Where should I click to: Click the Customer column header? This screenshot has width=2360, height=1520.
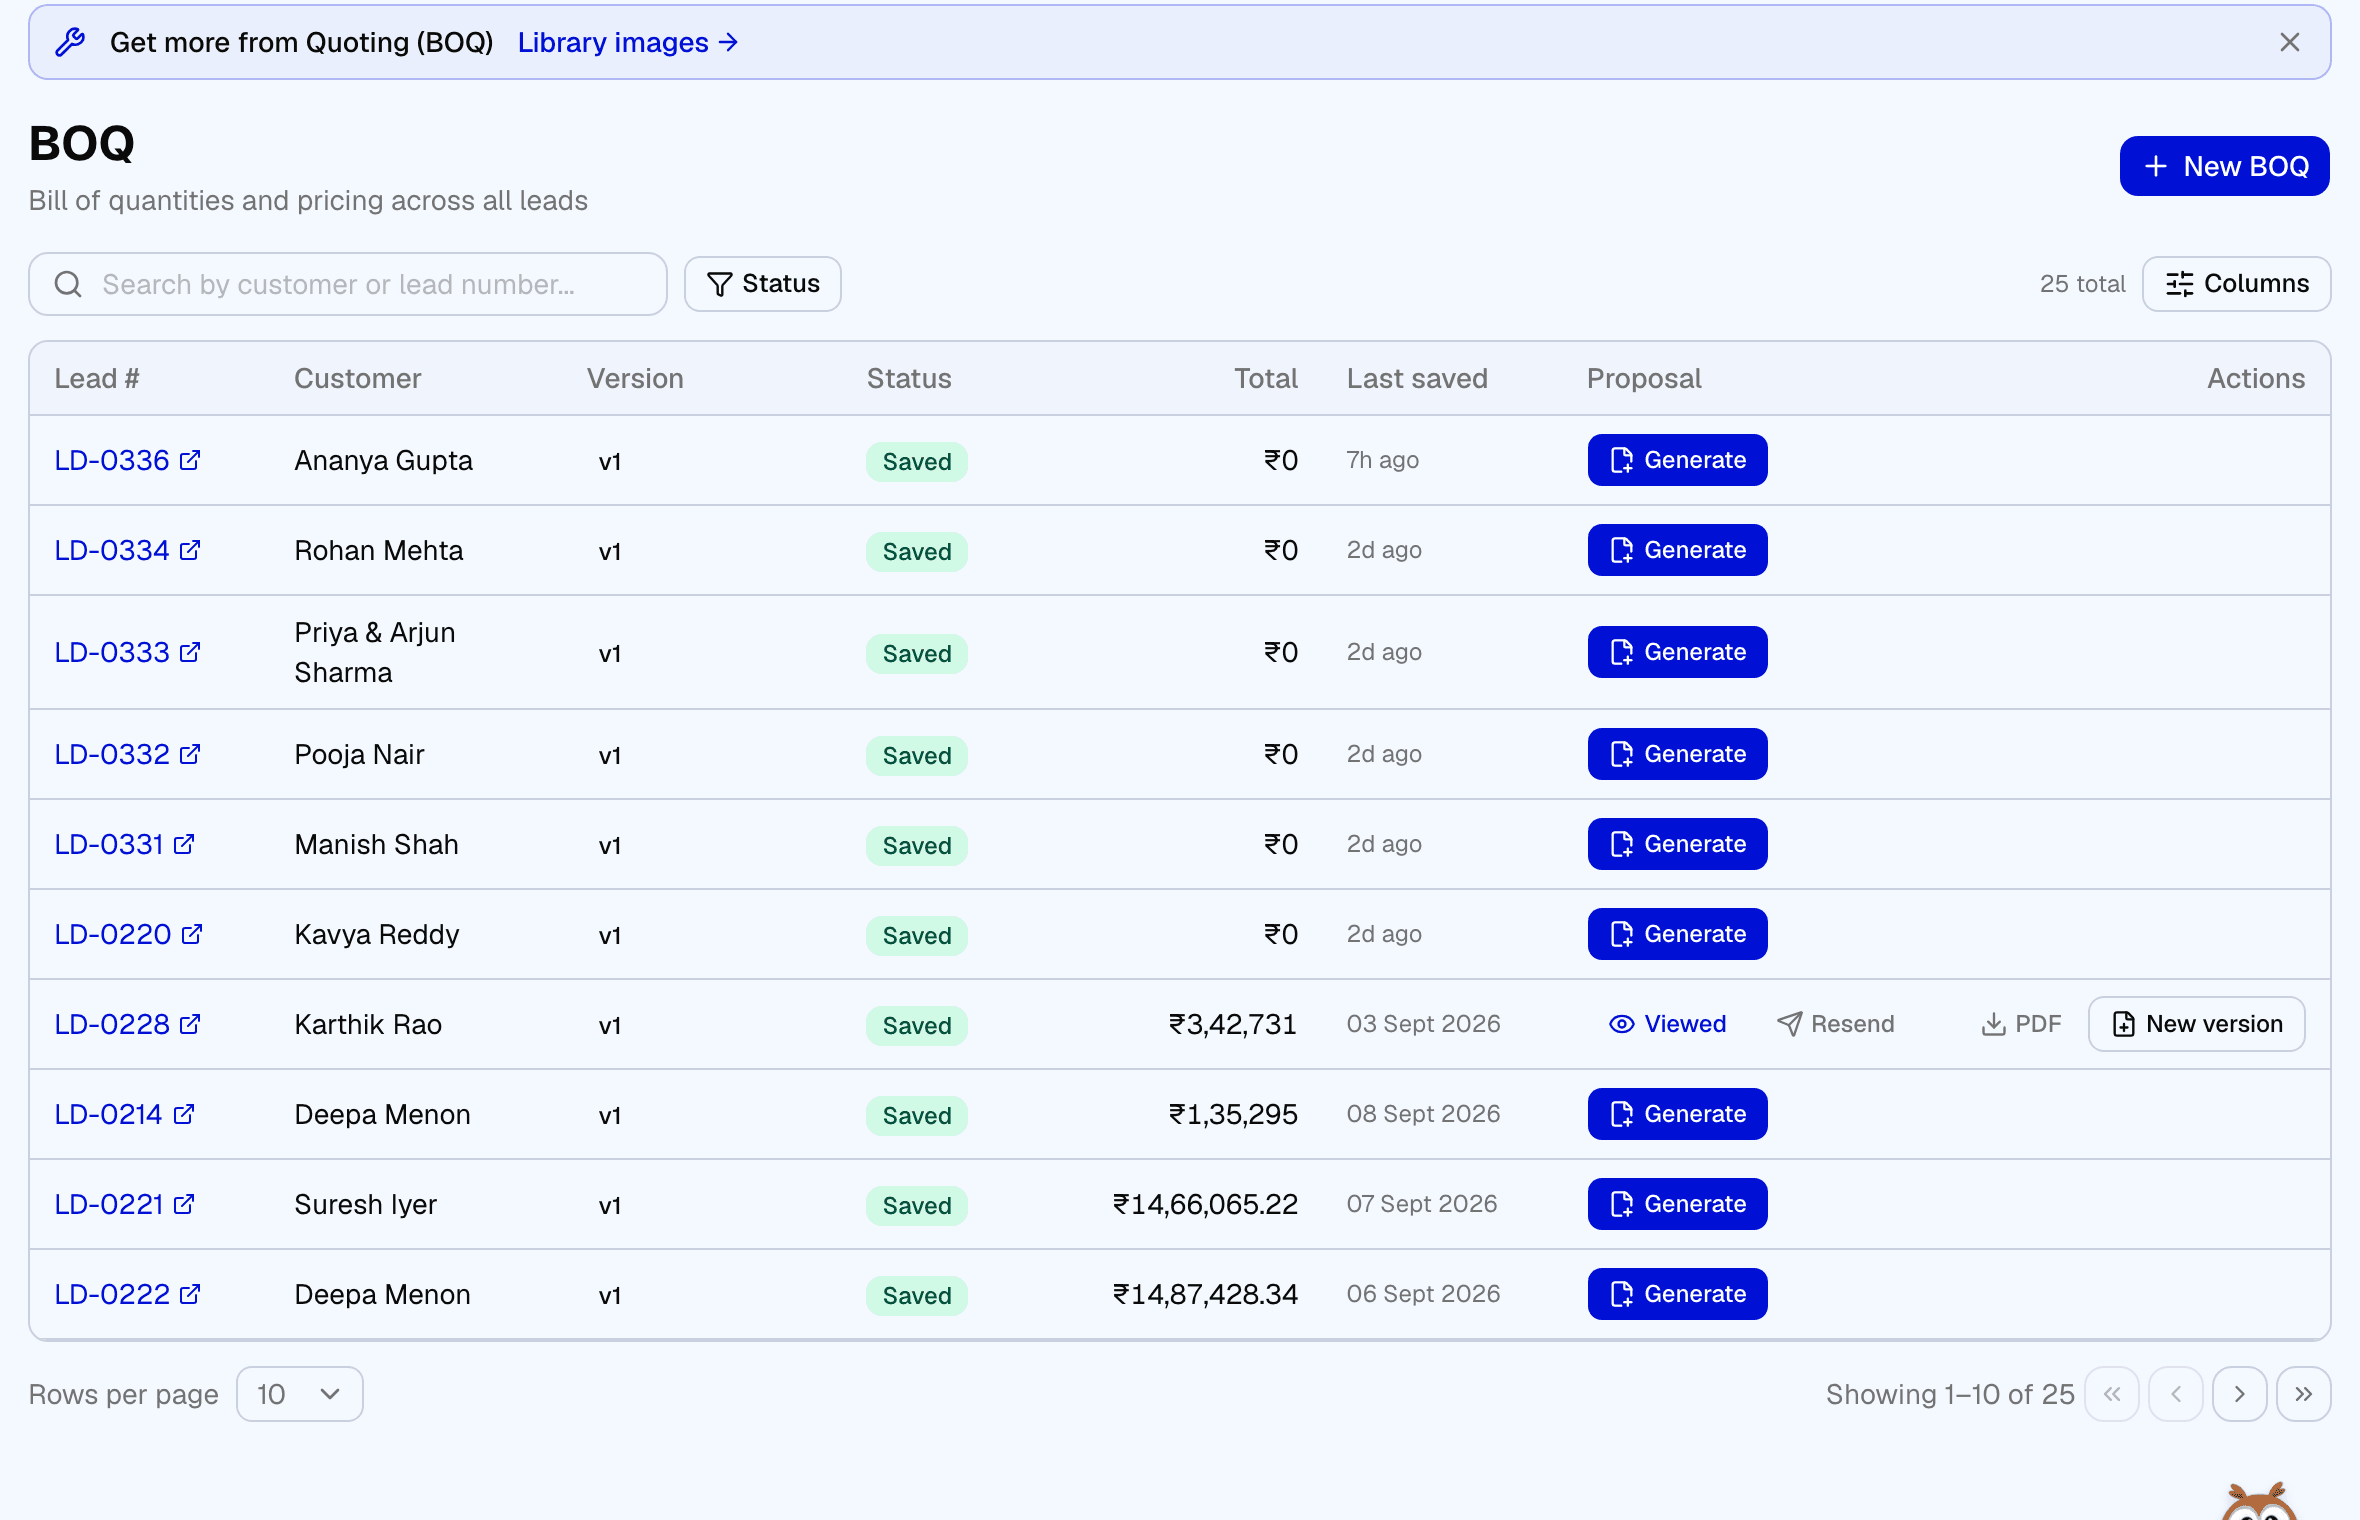point(357,378)
